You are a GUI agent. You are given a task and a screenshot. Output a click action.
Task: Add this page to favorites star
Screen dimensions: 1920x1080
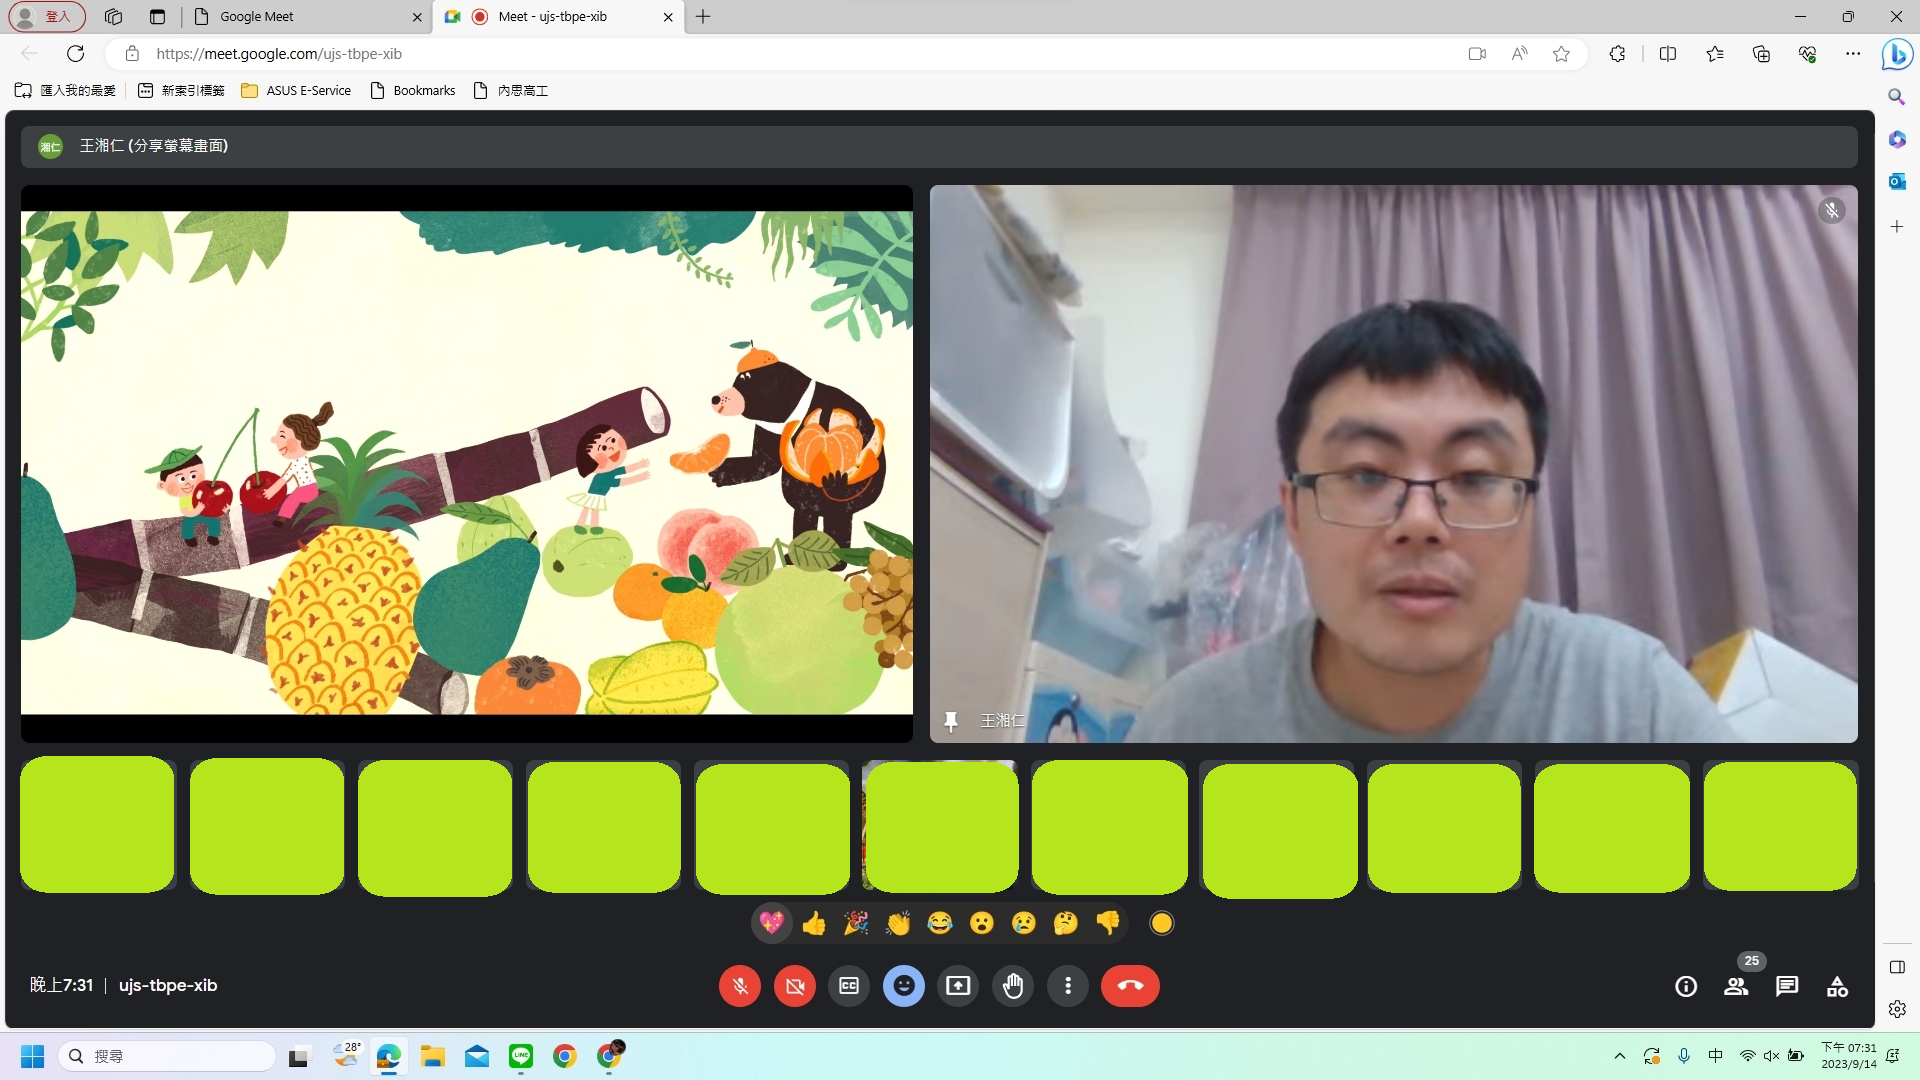[x=1561, y=54]
